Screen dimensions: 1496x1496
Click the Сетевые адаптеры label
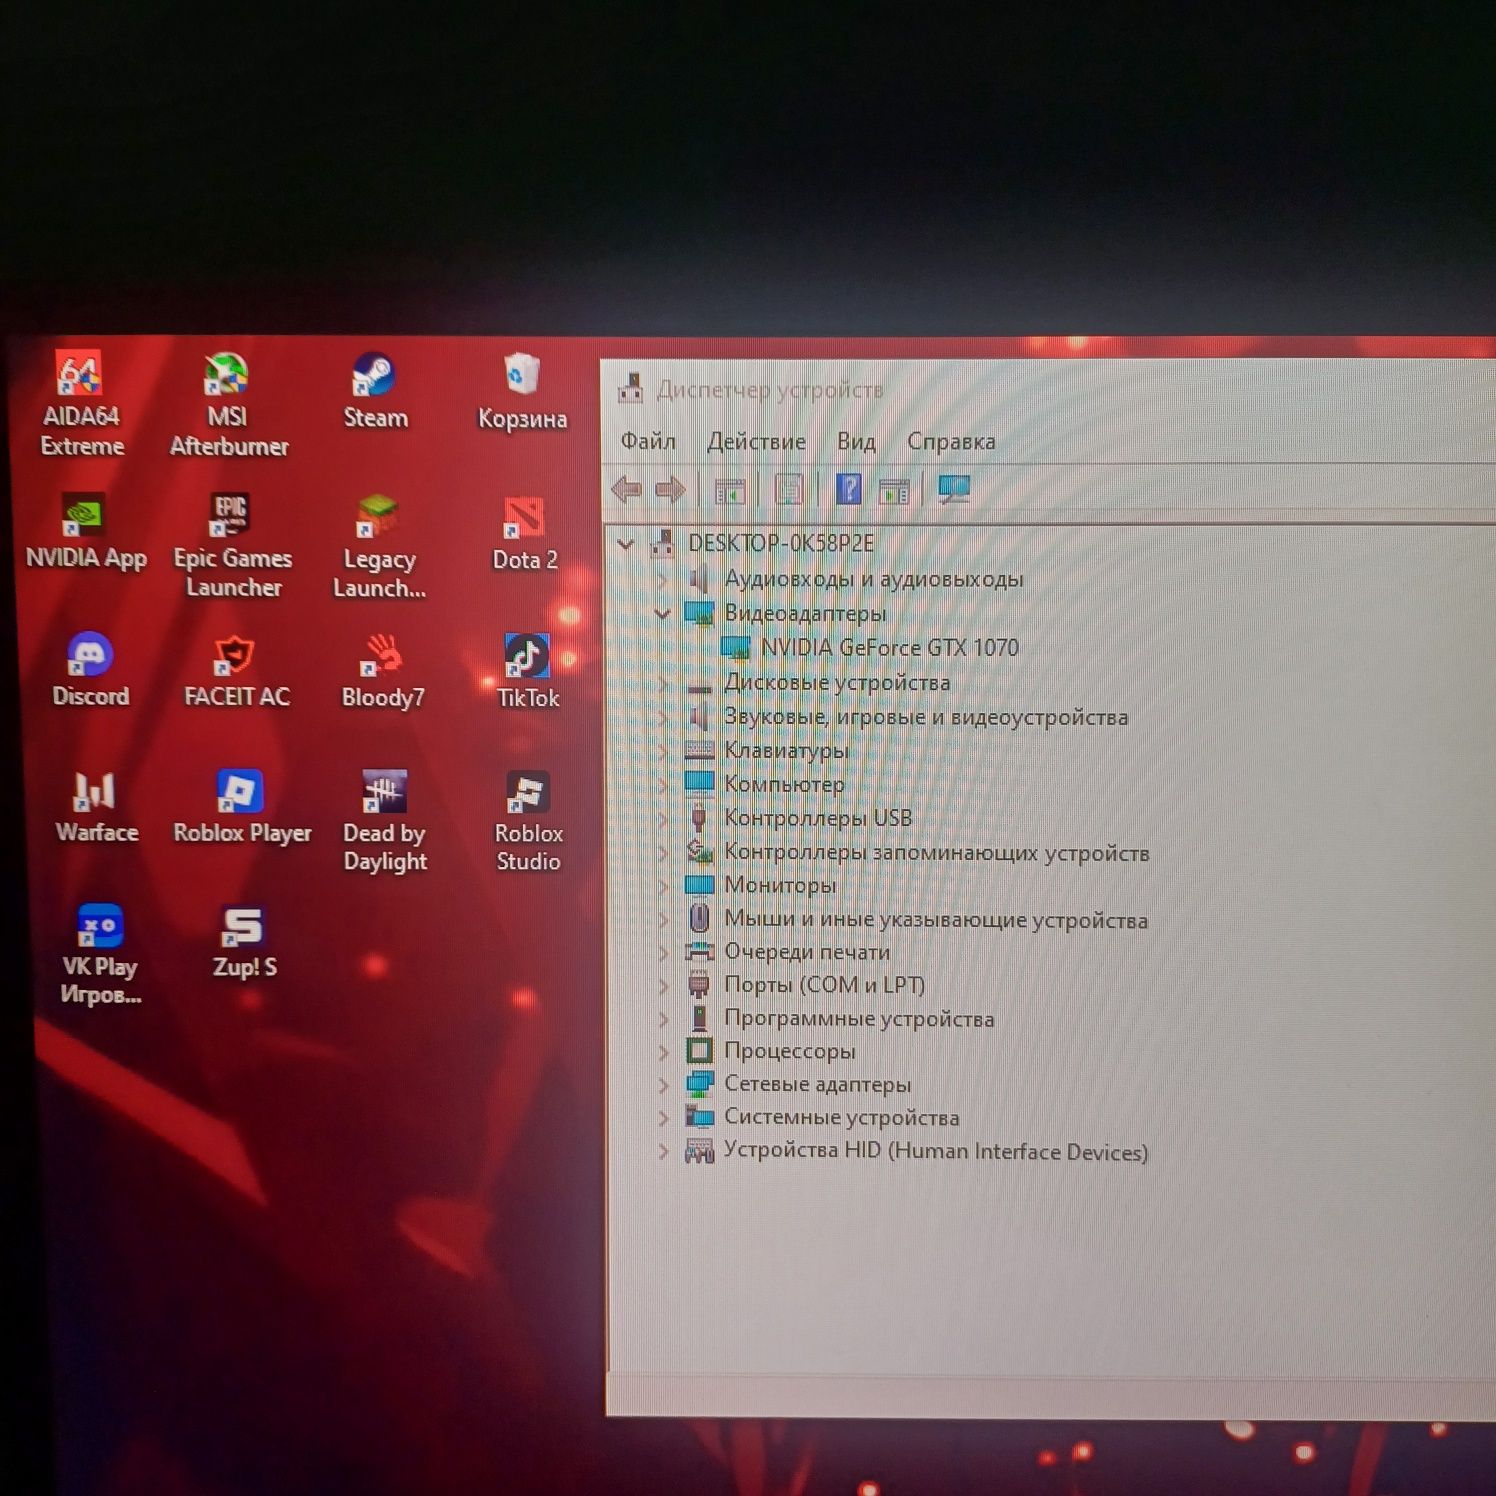(817, 1084)
